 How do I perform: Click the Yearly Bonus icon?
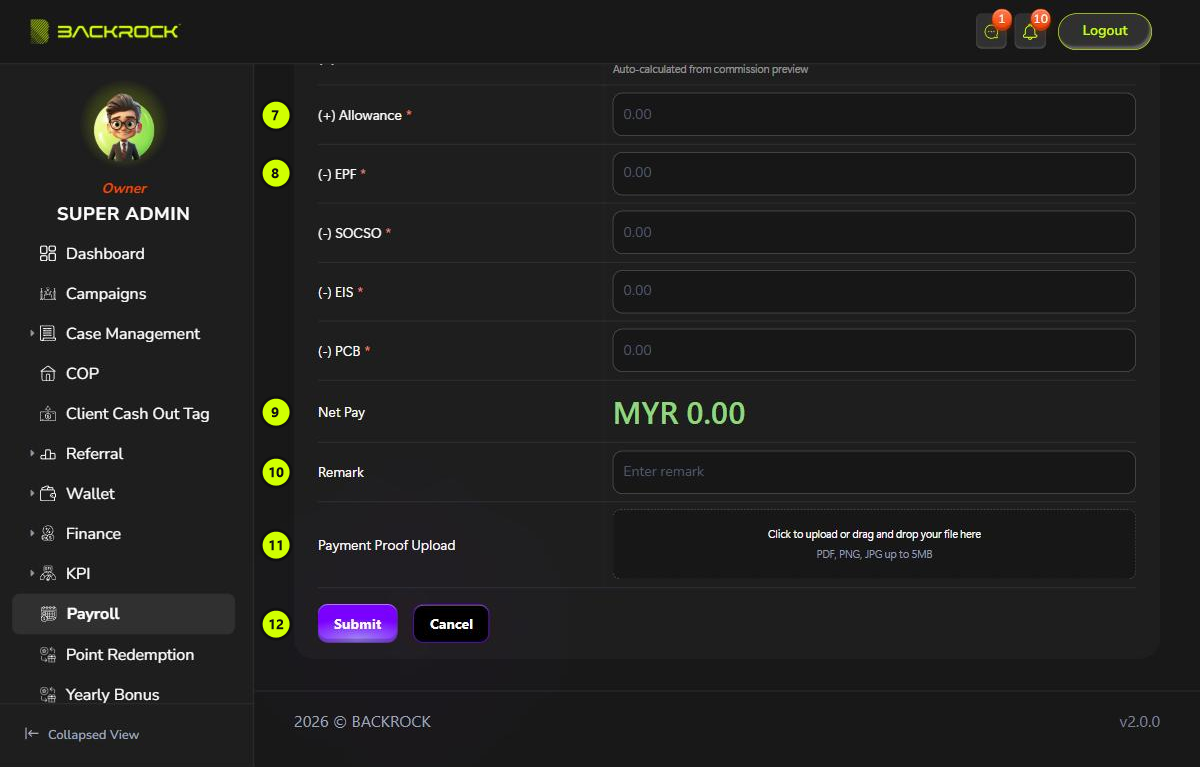pos(48,694)
